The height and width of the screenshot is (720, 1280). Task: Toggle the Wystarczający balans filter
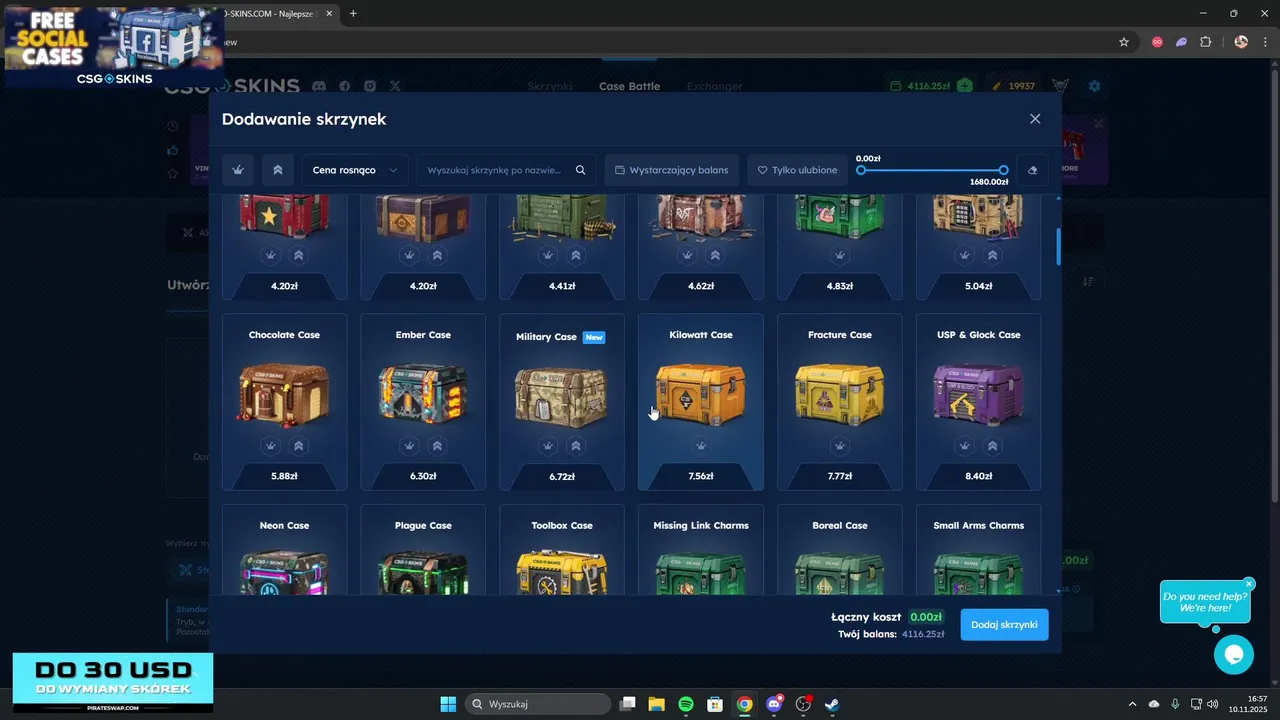click(x=672, y=170)
